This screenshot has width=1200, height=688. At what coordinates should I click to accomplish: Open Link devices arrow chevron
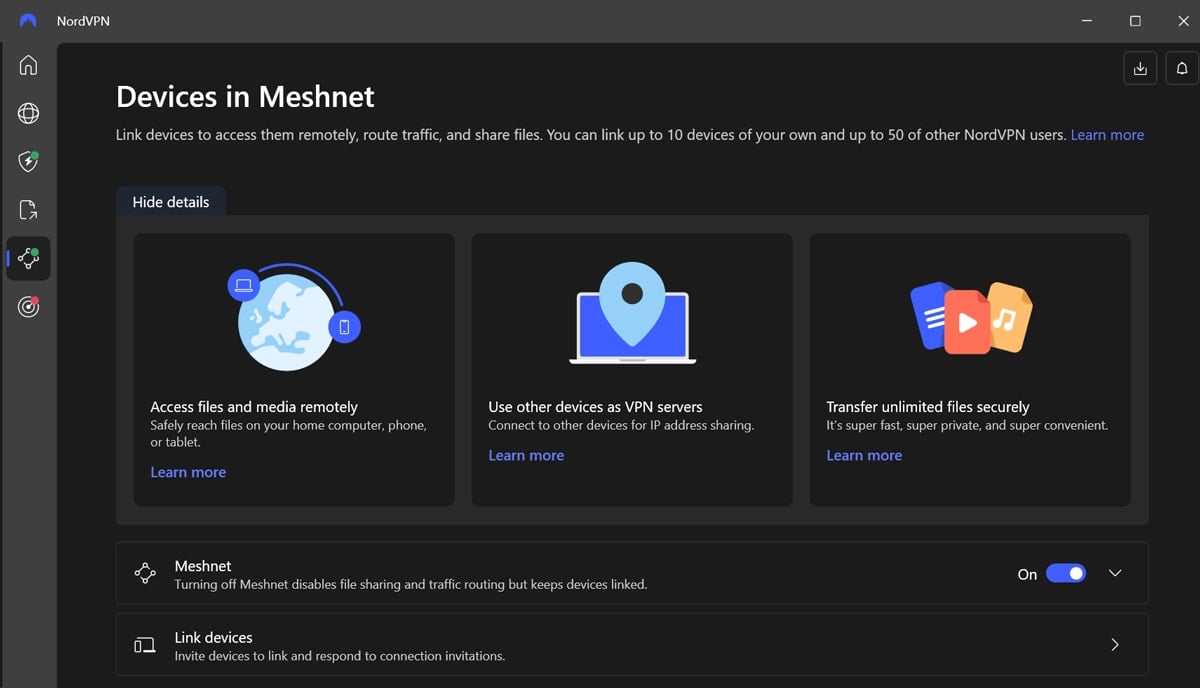pyautogui.click(x=1115, y=645)
